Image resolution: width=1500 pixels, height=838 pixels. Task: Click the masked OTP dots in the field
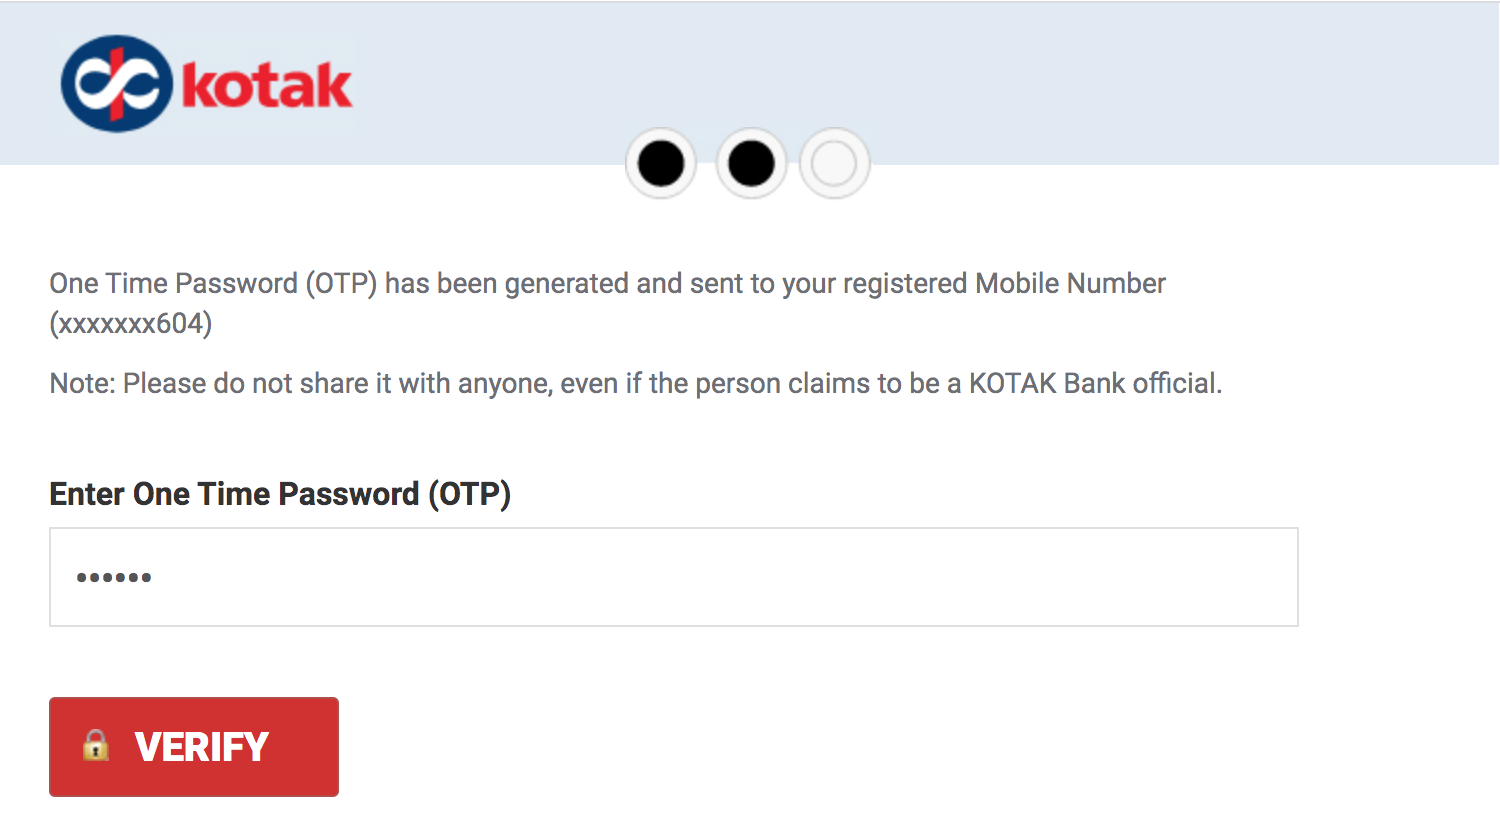[x=114, y=577]
